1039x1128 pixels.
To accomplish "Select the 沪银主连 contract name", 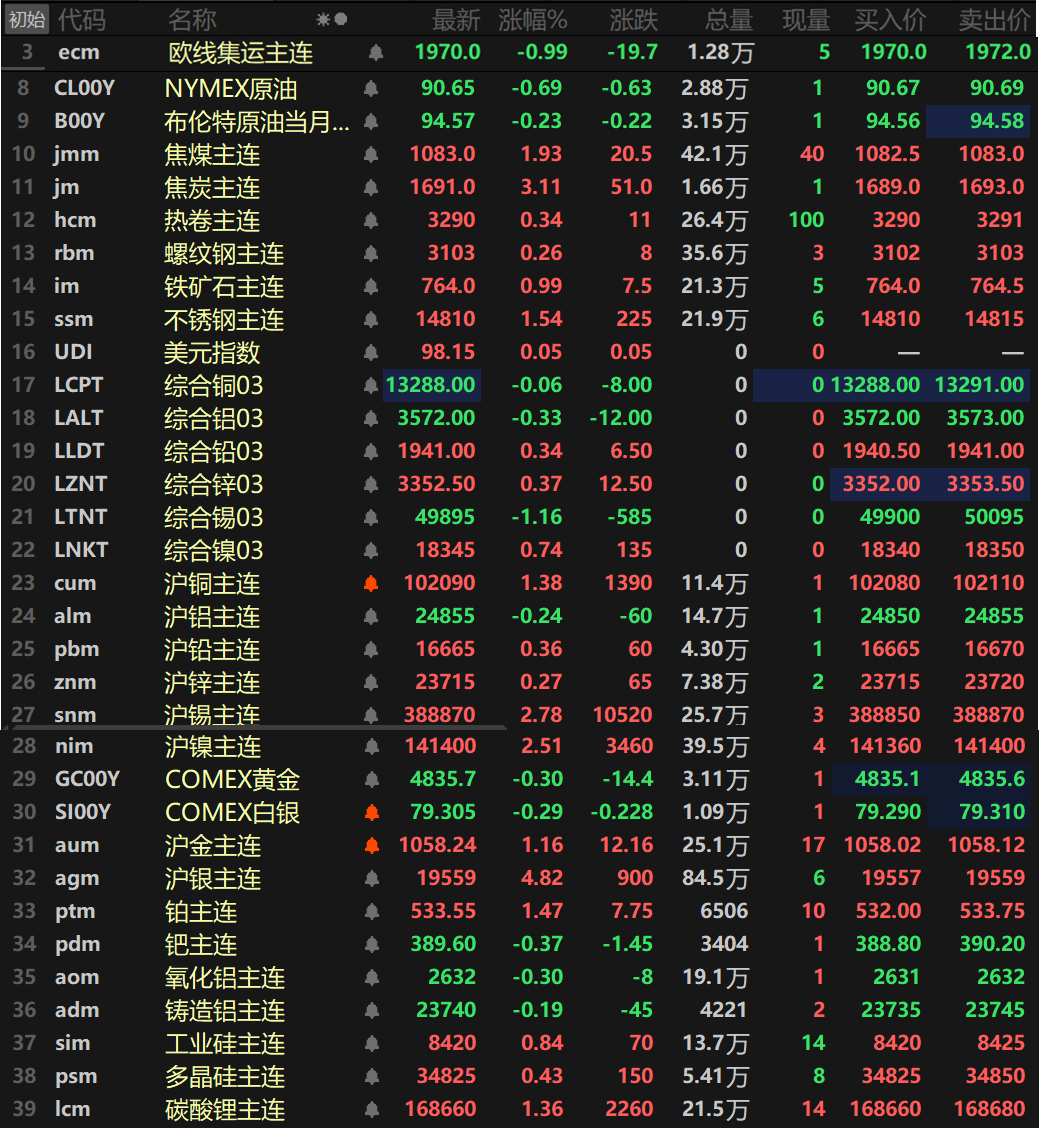I will tap(213, 879).
